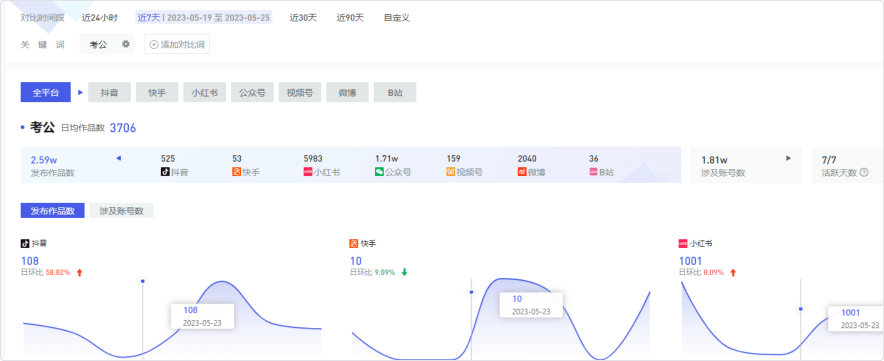Switch chart to 涉及账号数 view
884x361 pixels.
121,211
